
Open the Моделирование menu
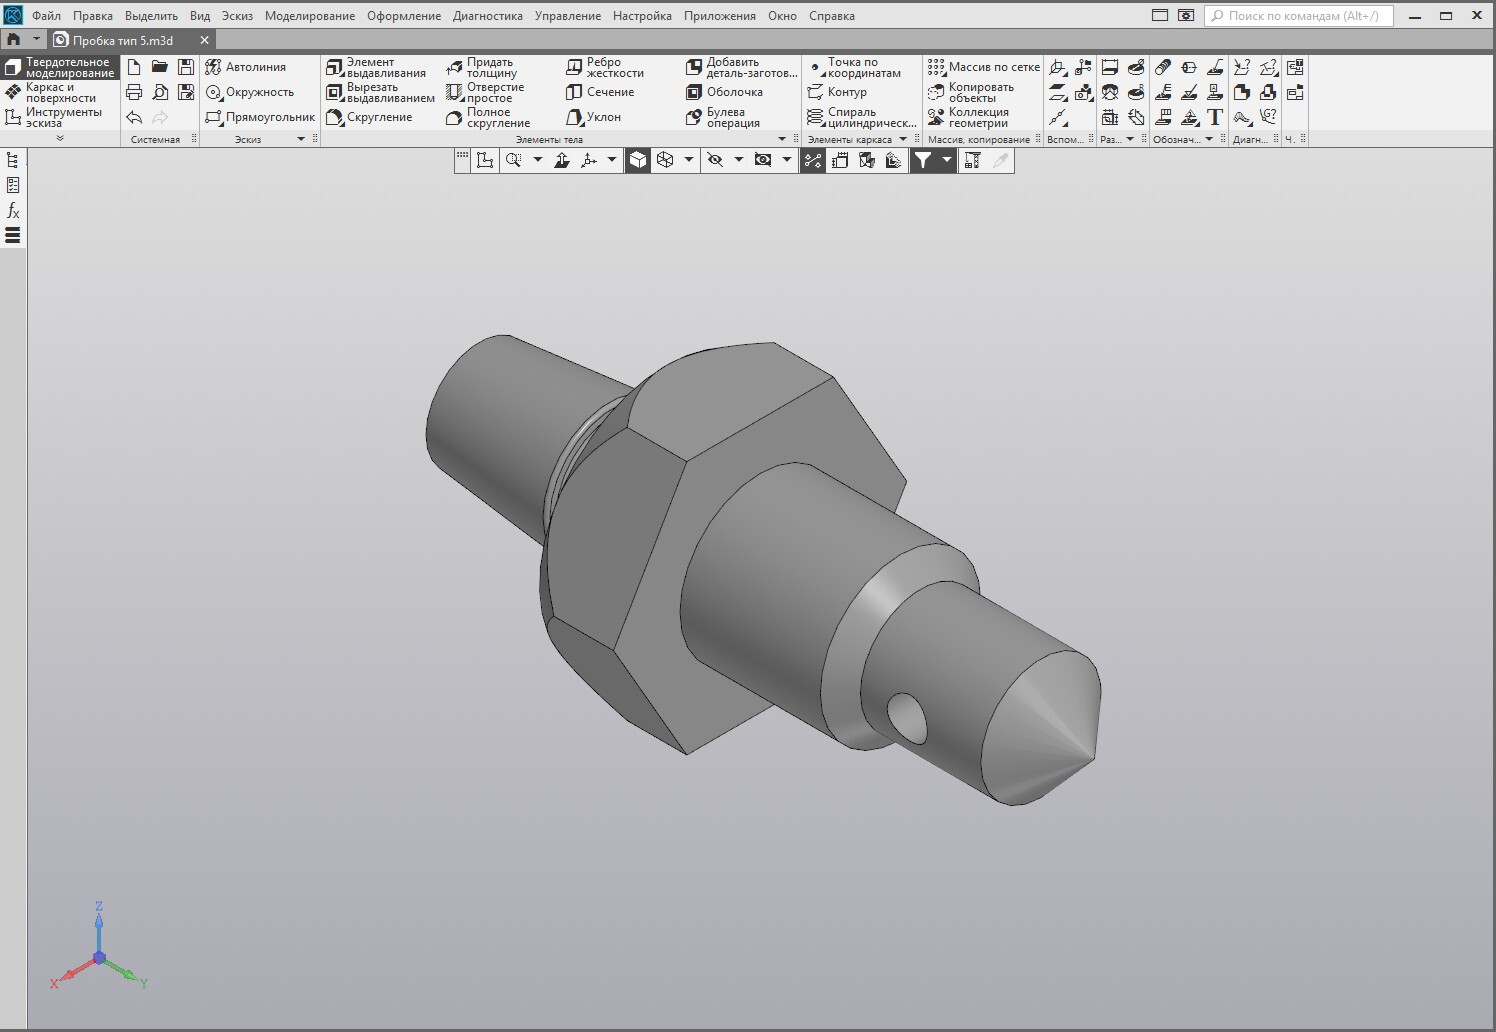(310, 16)
